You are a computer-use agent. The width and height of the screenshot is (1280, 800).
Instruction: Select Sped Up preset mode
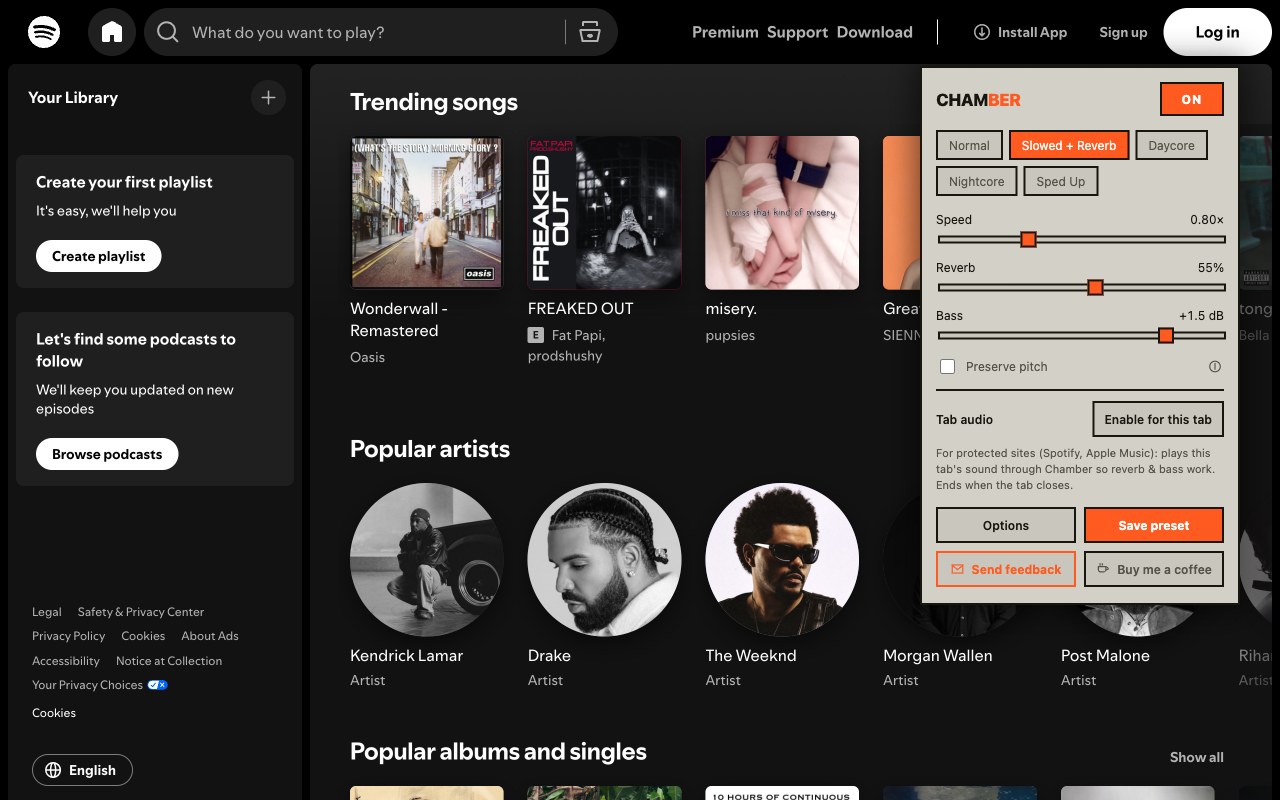pyautogui.click(x=1060, y=181)
